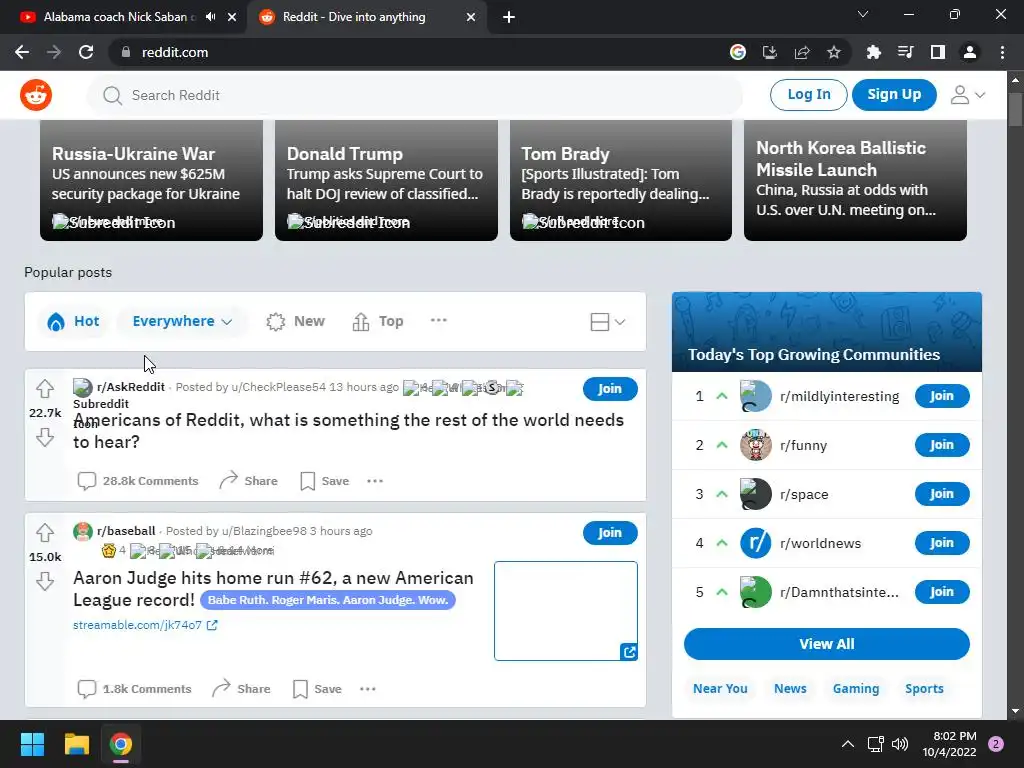Image resolution: width=1024 pixels, height=768 pixels.
Task: Click the Google icon in address bar
Action: coord(738,52)
